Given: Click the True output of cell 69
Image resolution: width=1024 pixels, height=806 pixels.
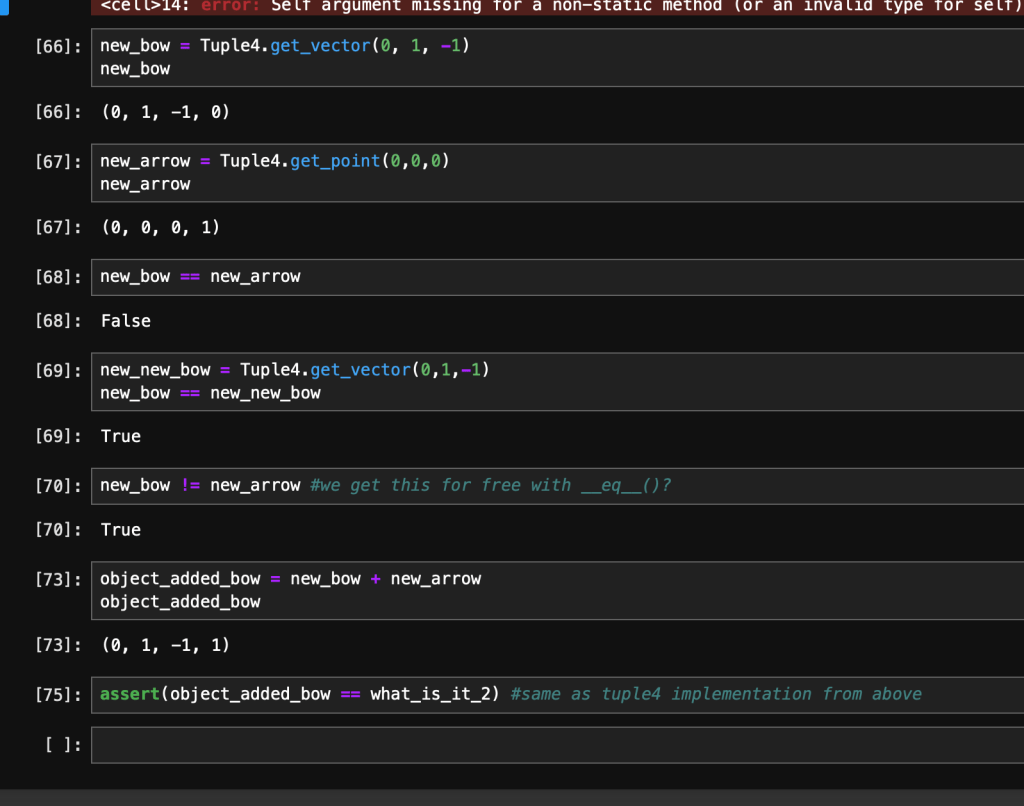Looking at the screenshot, I should pos(121,436).
